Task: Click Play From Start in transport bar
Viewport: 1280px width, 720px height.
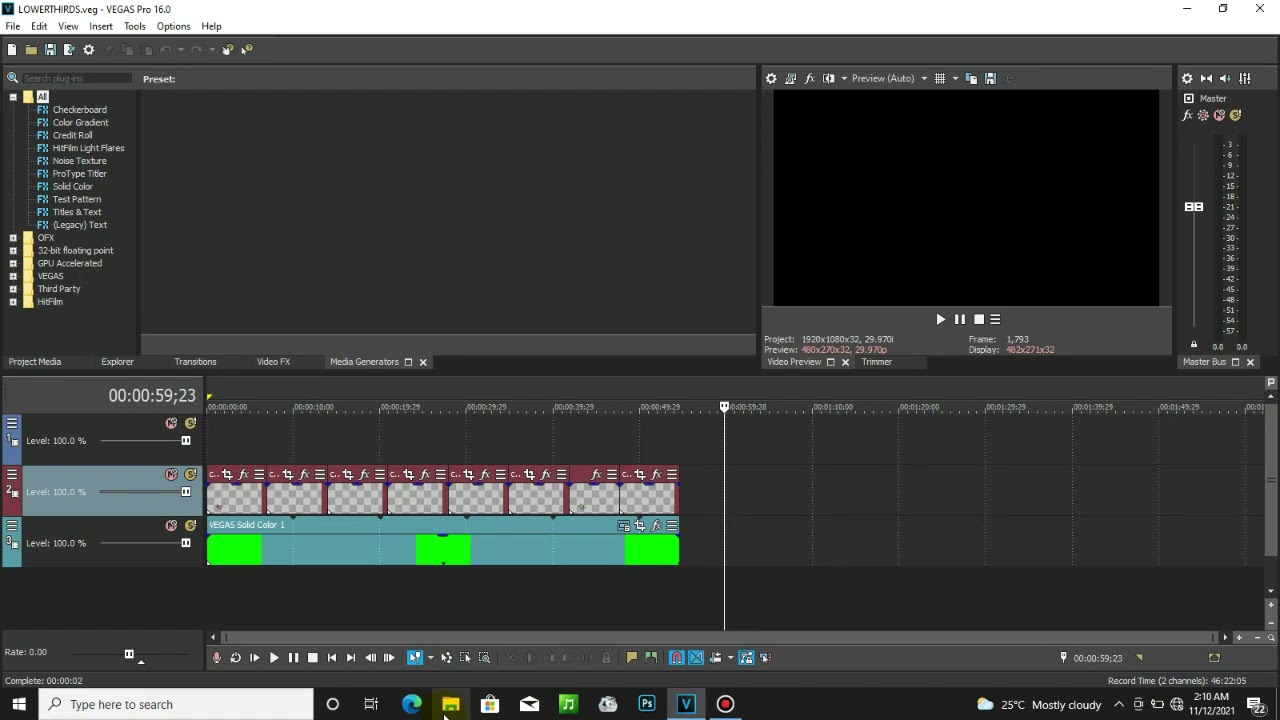Action: click(x=254, y=657)
